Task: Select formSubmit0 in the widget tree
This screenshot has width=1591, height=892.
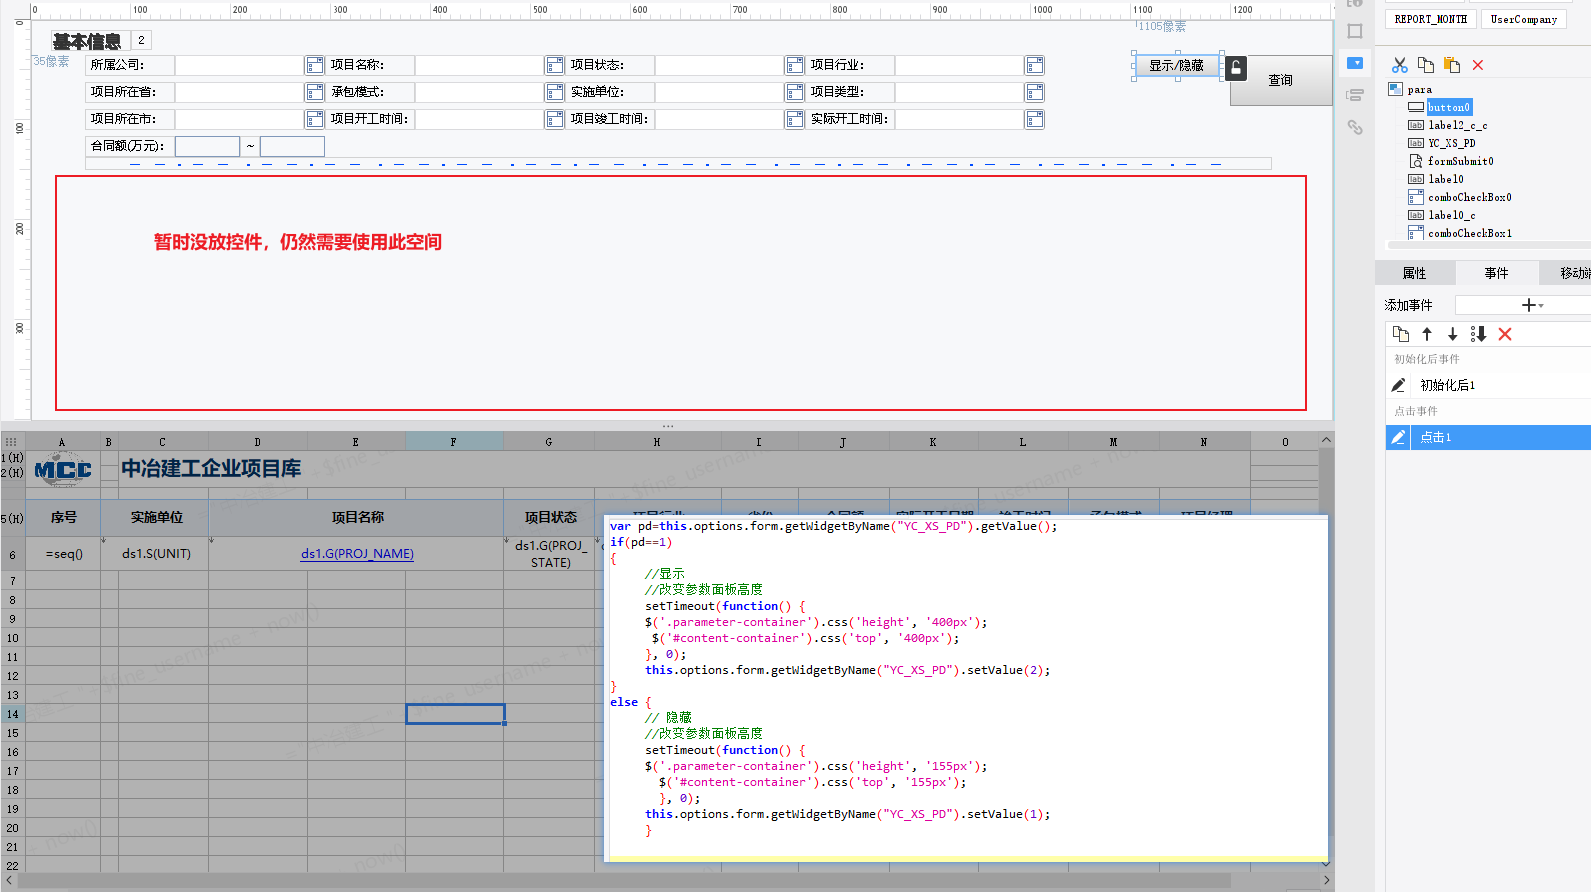Action: tap(1460, 161)
